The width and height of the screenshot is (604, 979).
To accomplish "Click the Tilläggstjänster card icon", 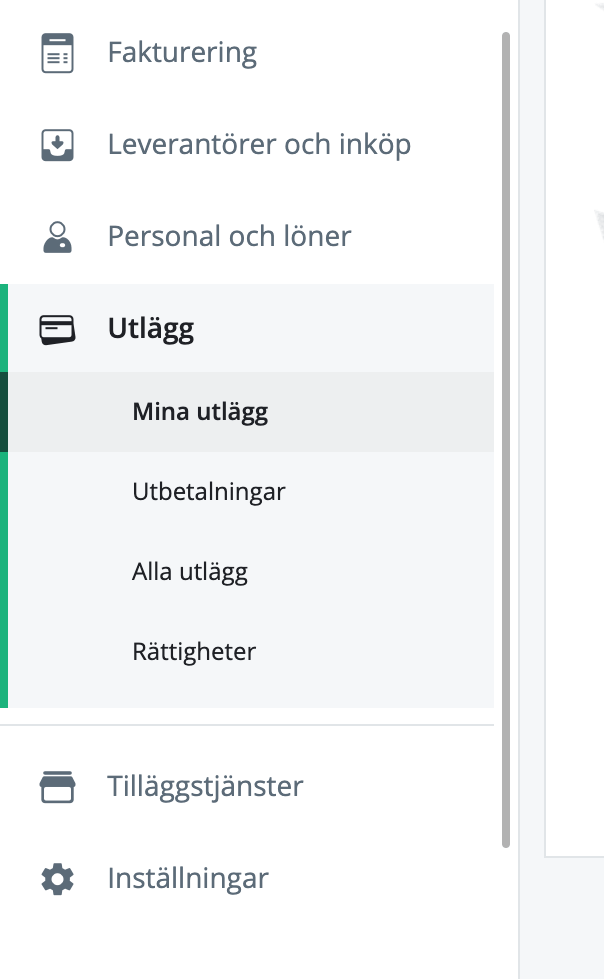I will [57, 787].
